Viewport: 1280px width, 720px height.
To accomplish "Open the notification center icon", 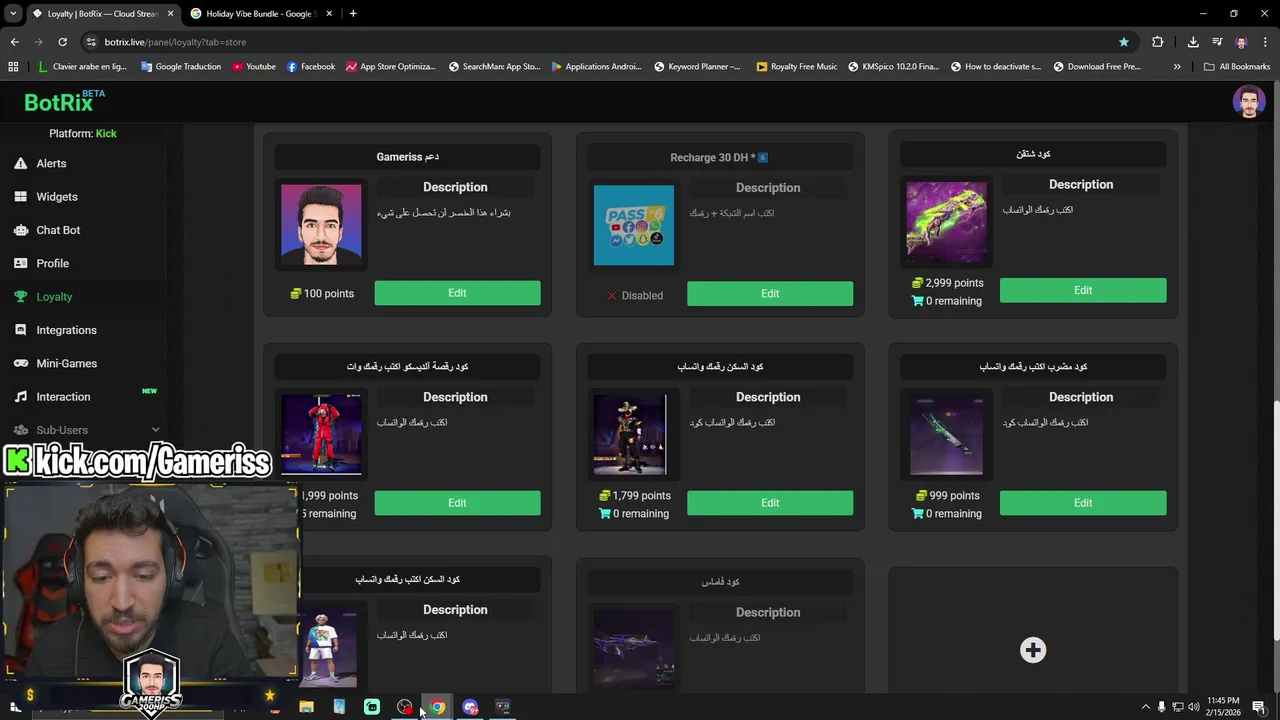I will [1259, 707].
